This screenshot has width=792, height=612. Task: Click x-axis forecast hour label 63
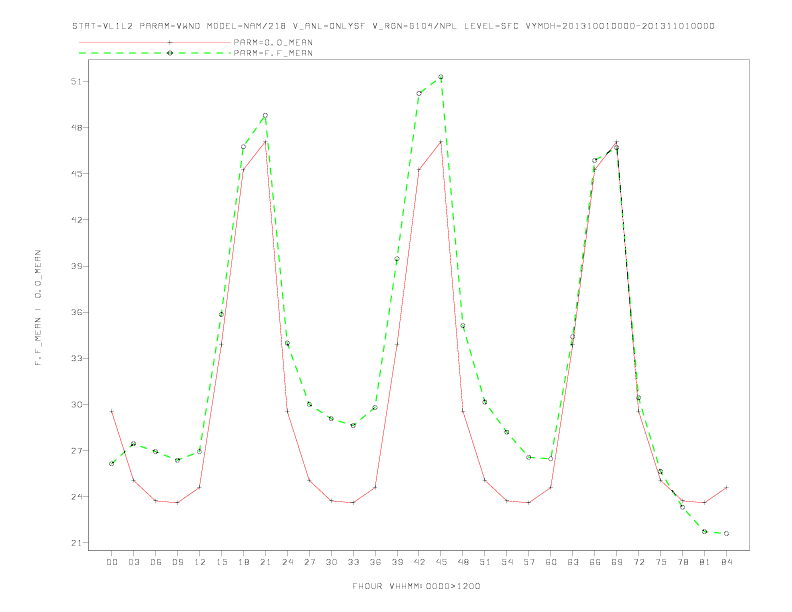[573, 562]
